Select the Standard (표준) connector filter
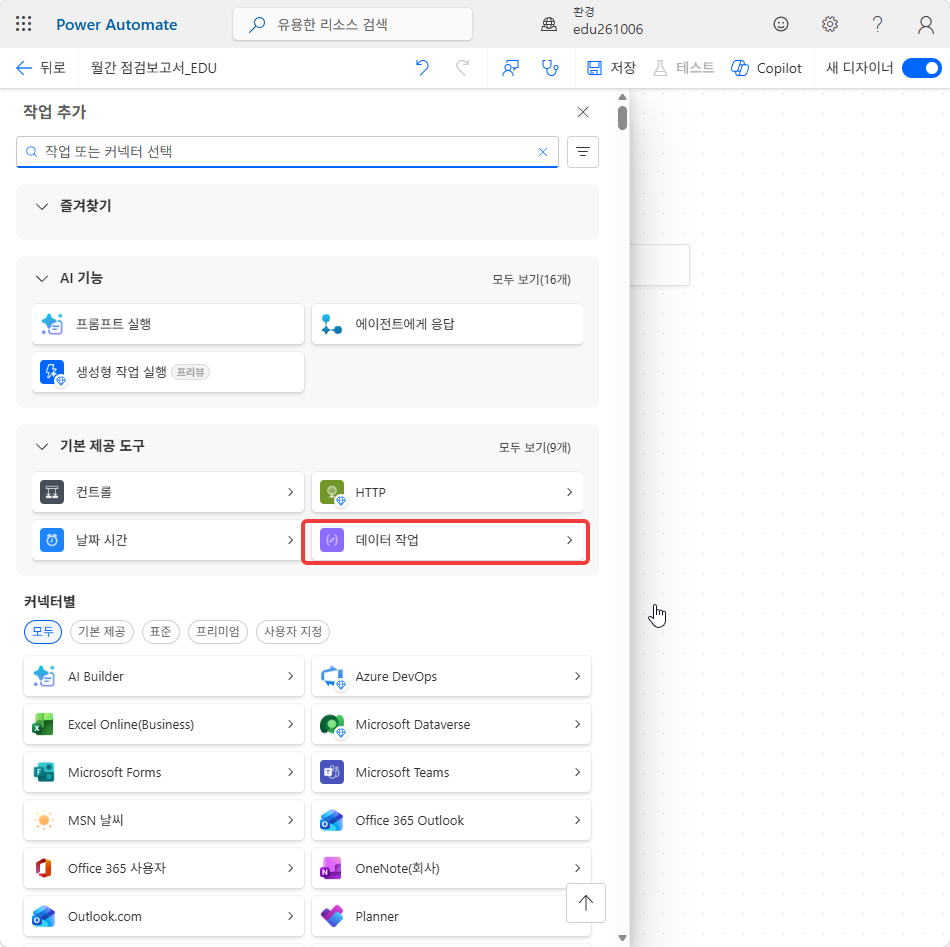Screen dimensions: 950x947 (161, 632)
